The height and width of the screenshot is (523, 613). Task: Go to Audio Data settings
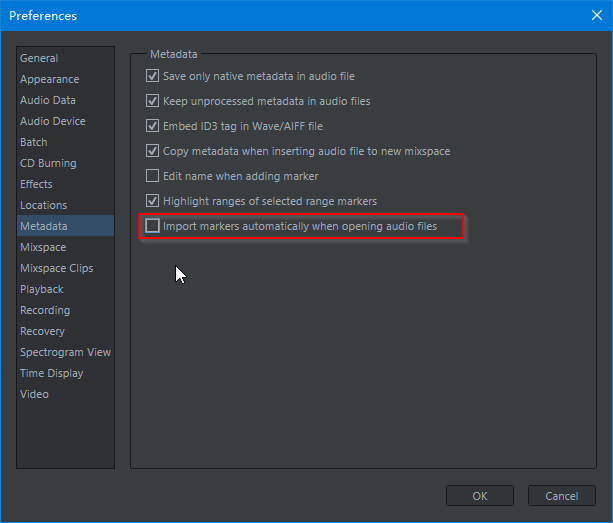click(x=48, y=100)
